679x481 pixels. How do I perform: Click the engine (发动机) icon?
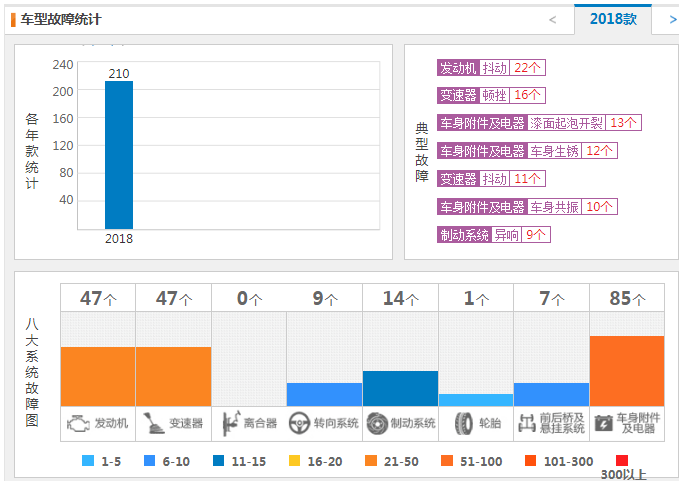(x=78, y=423)
